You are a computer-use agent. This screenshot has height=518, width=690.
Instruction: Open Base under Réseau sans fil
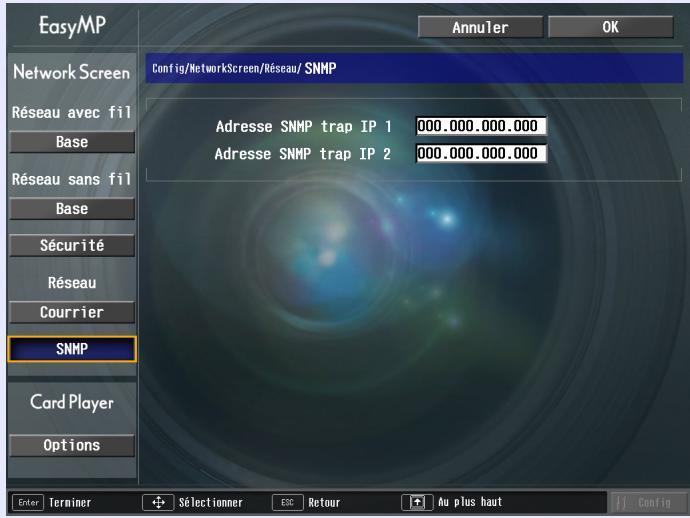pos(72,209)
